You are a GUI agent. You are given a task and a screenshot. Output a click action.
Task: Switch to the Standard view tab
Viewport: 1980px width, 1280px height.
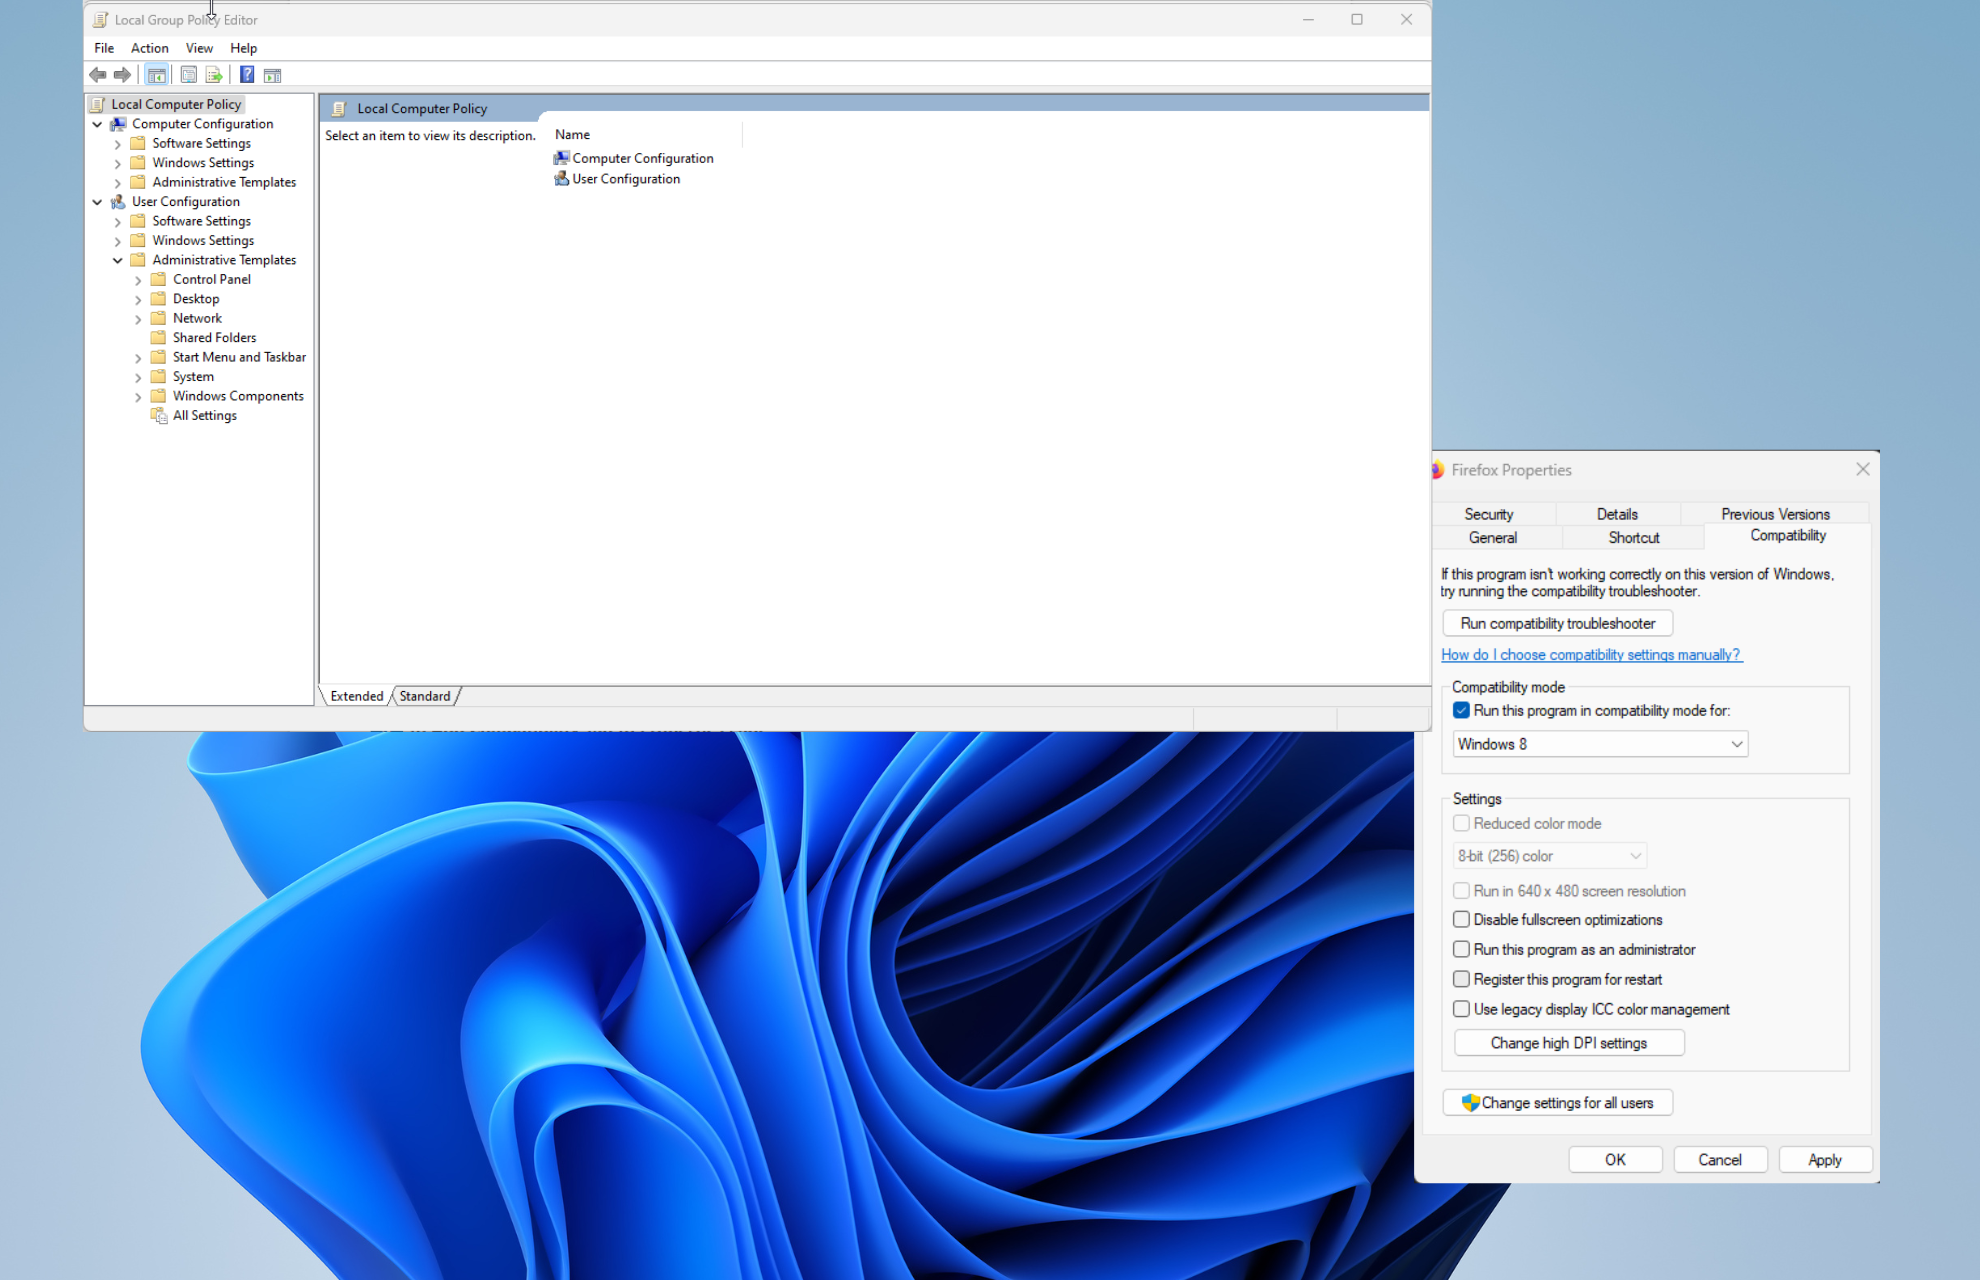pos(427,696)
